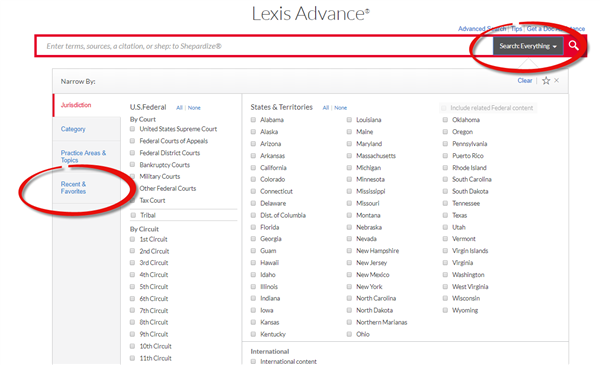The width and height of the screenshot is (600, 365).
Task: Check Federal Courts of Appeals
Action: click(x=132, y=141)
